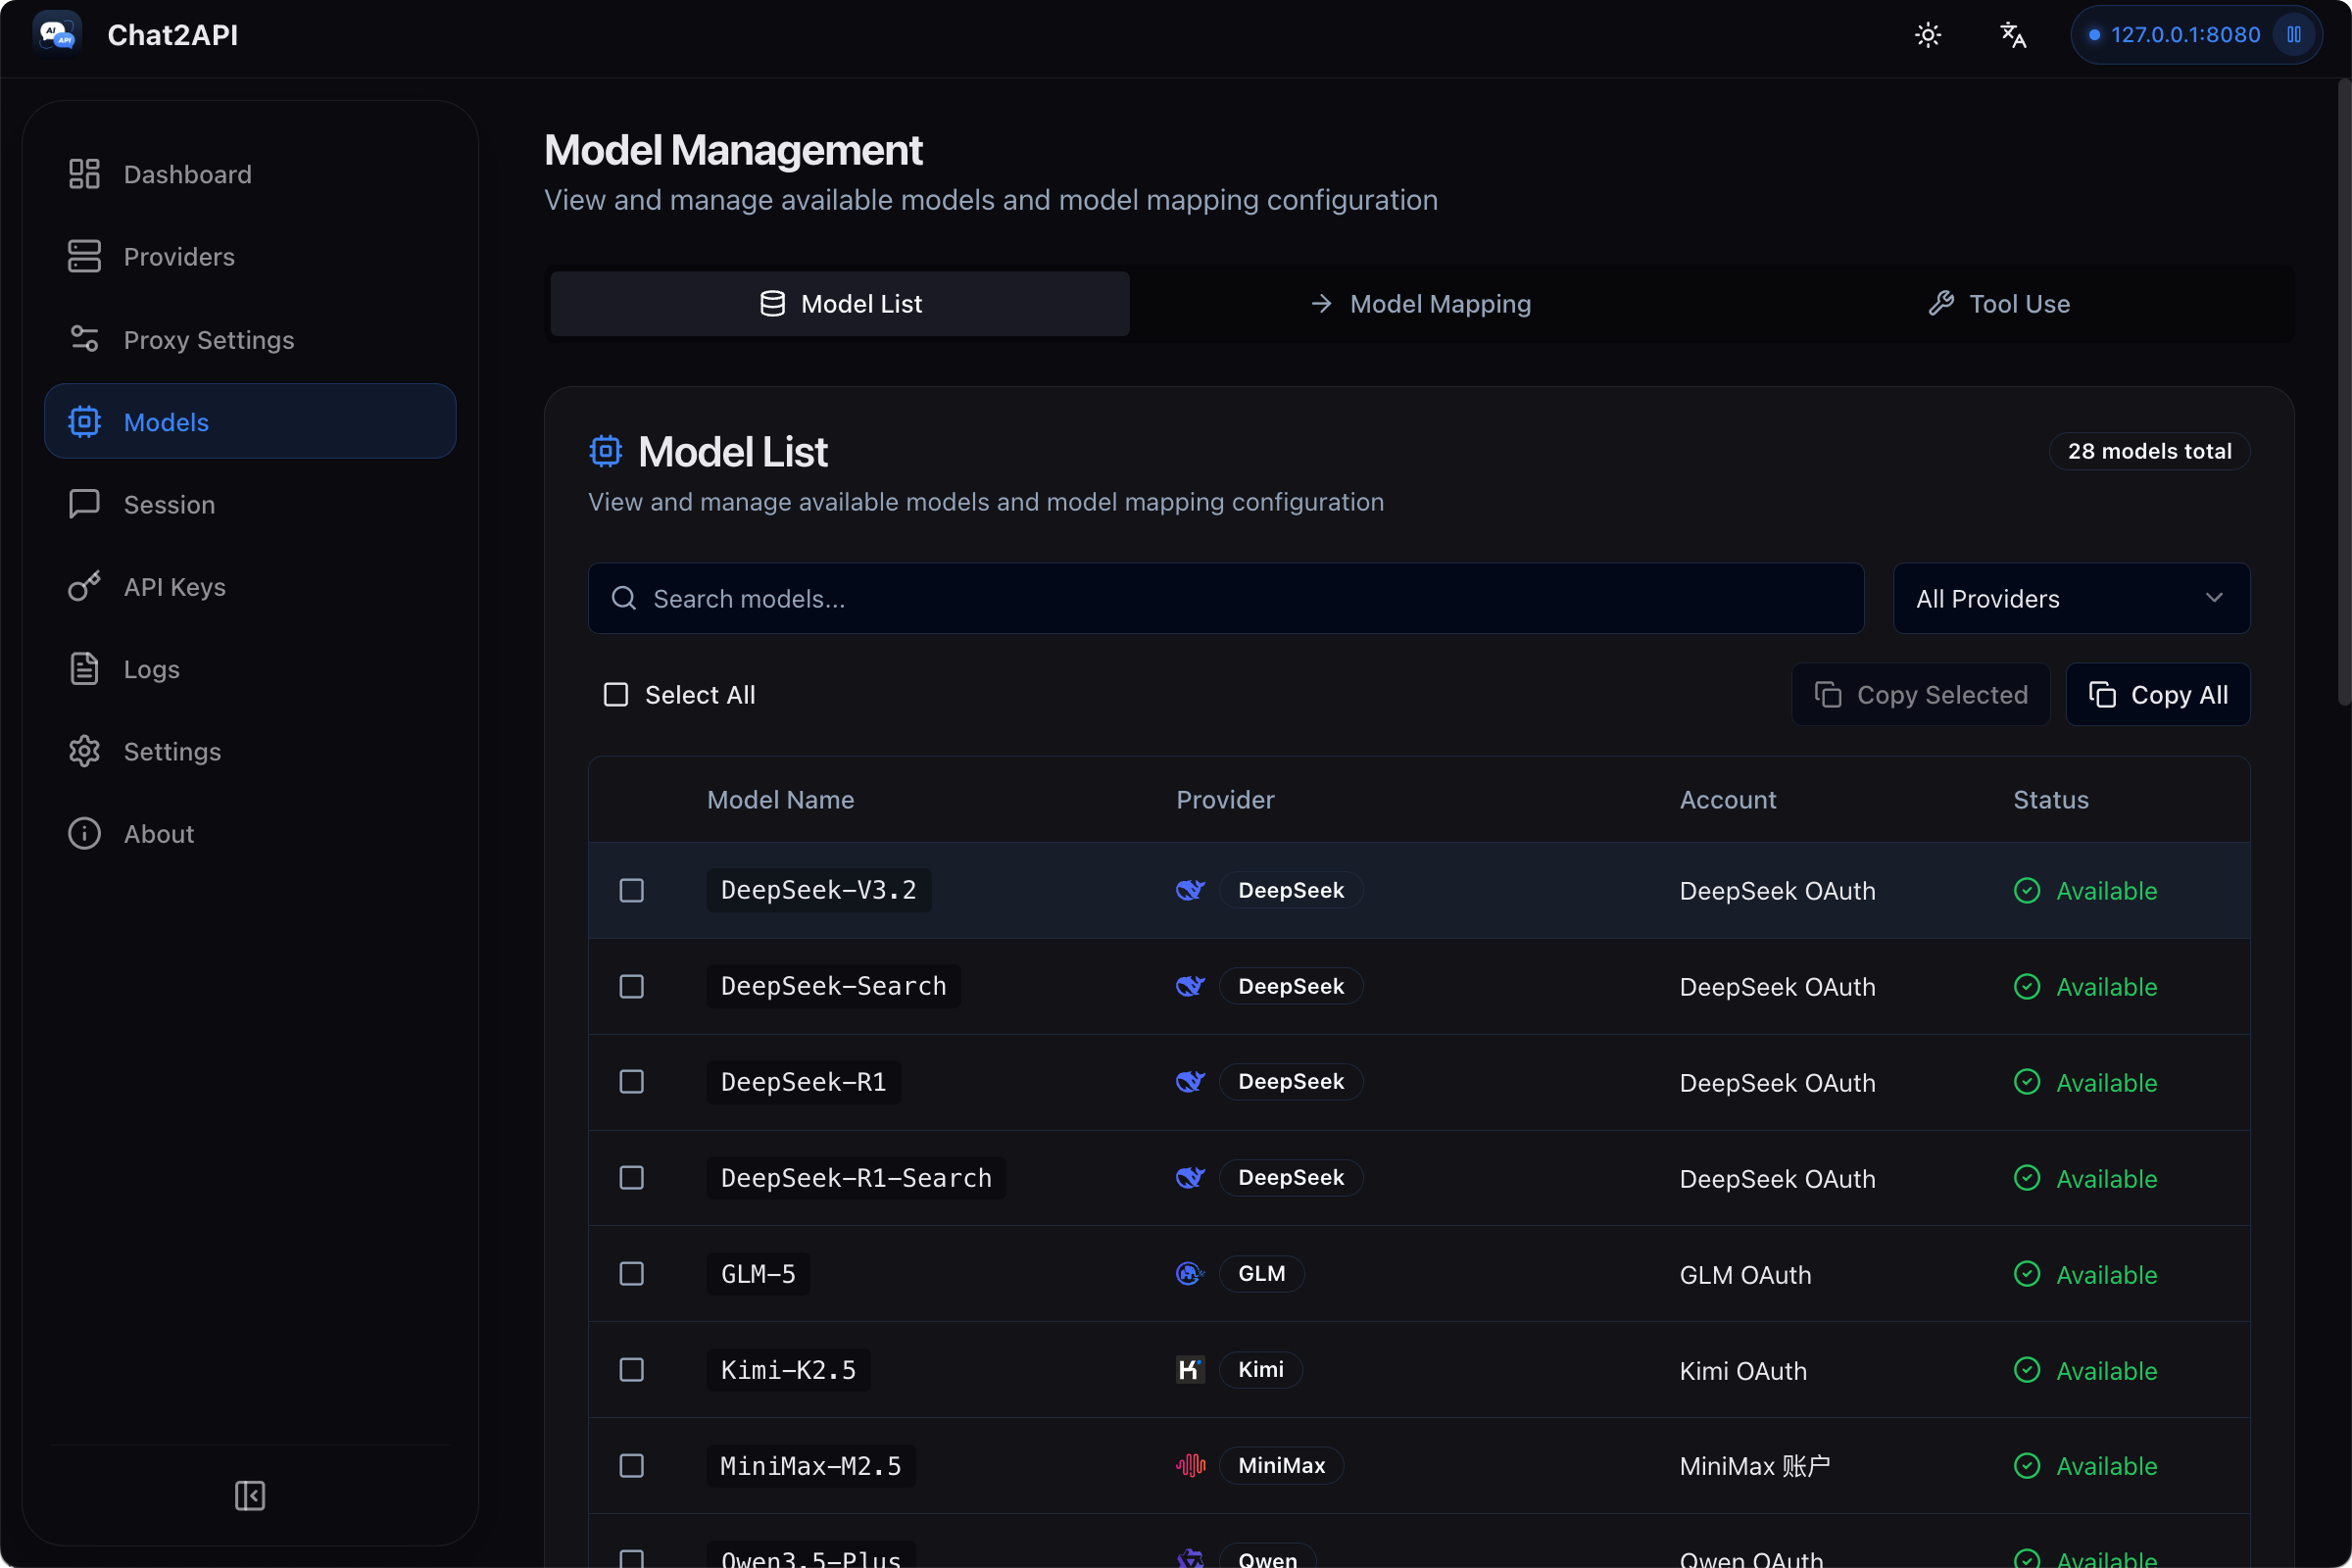Click the MiniMax waveform logo icon

point(1190,1466)
